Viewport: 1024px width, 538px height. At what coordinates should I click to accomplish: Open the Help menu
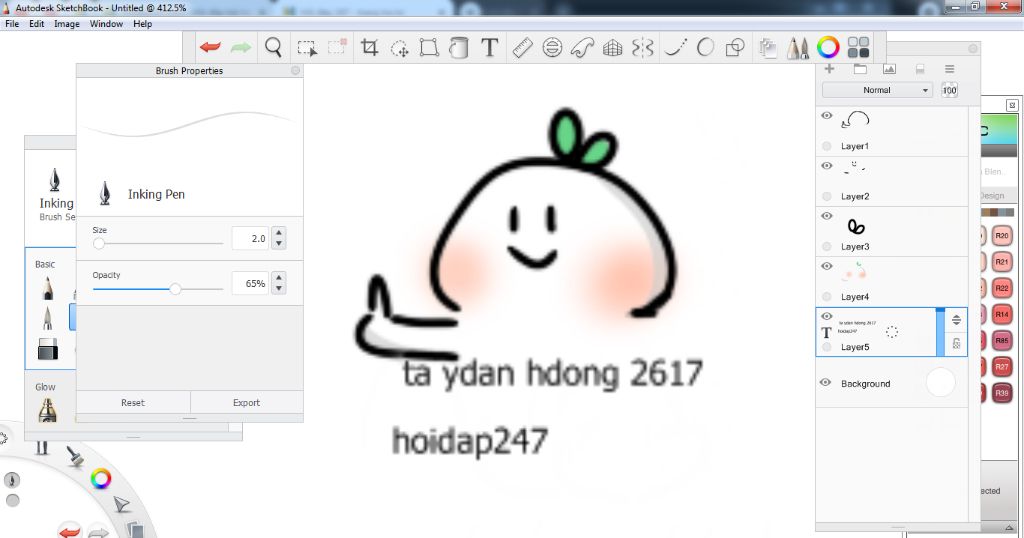pyautogui.click(x=142, y=24)
